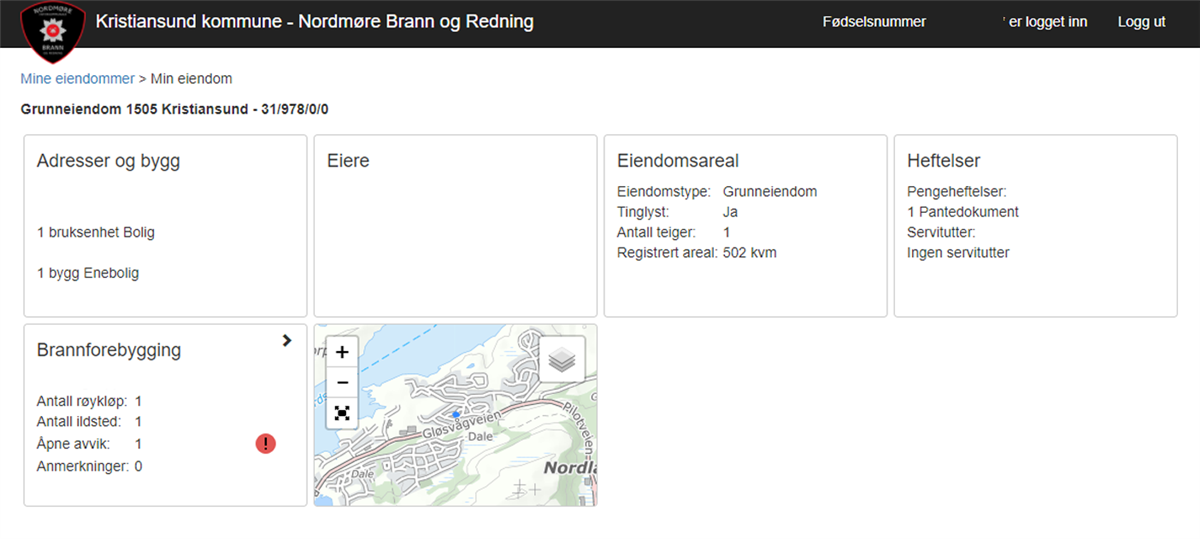Click 'Åpne avvik: 1' row
This screenshot has width=1200, height=539.
click(89, 443)
